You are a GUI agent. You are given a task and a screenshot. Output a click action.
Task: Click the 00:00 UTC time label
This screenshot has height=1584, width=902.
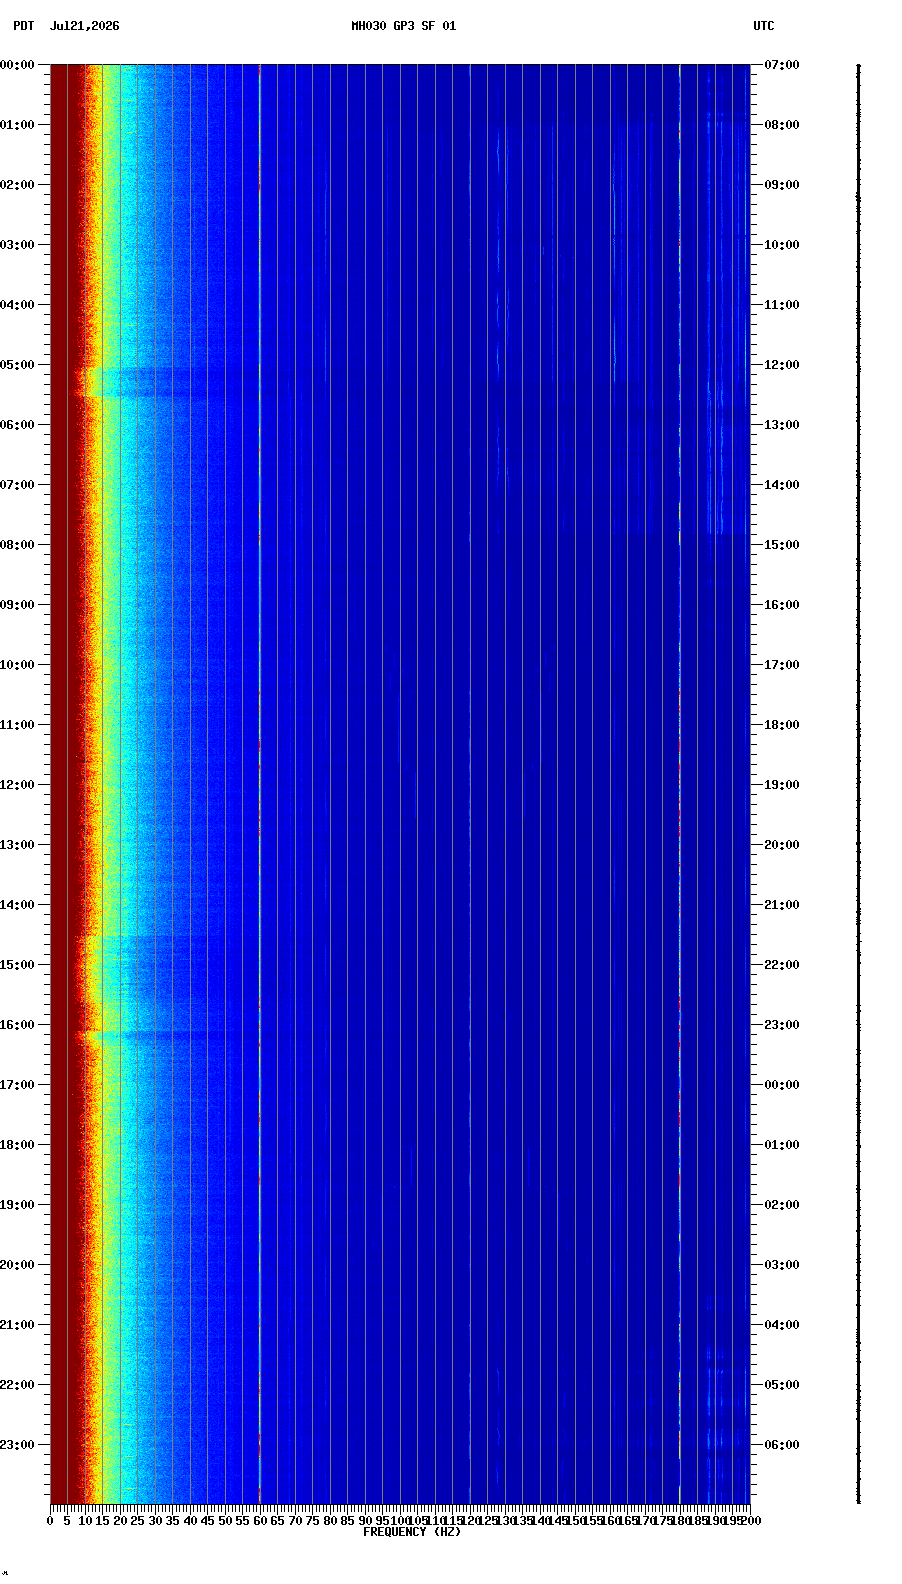coord(782,1085)
